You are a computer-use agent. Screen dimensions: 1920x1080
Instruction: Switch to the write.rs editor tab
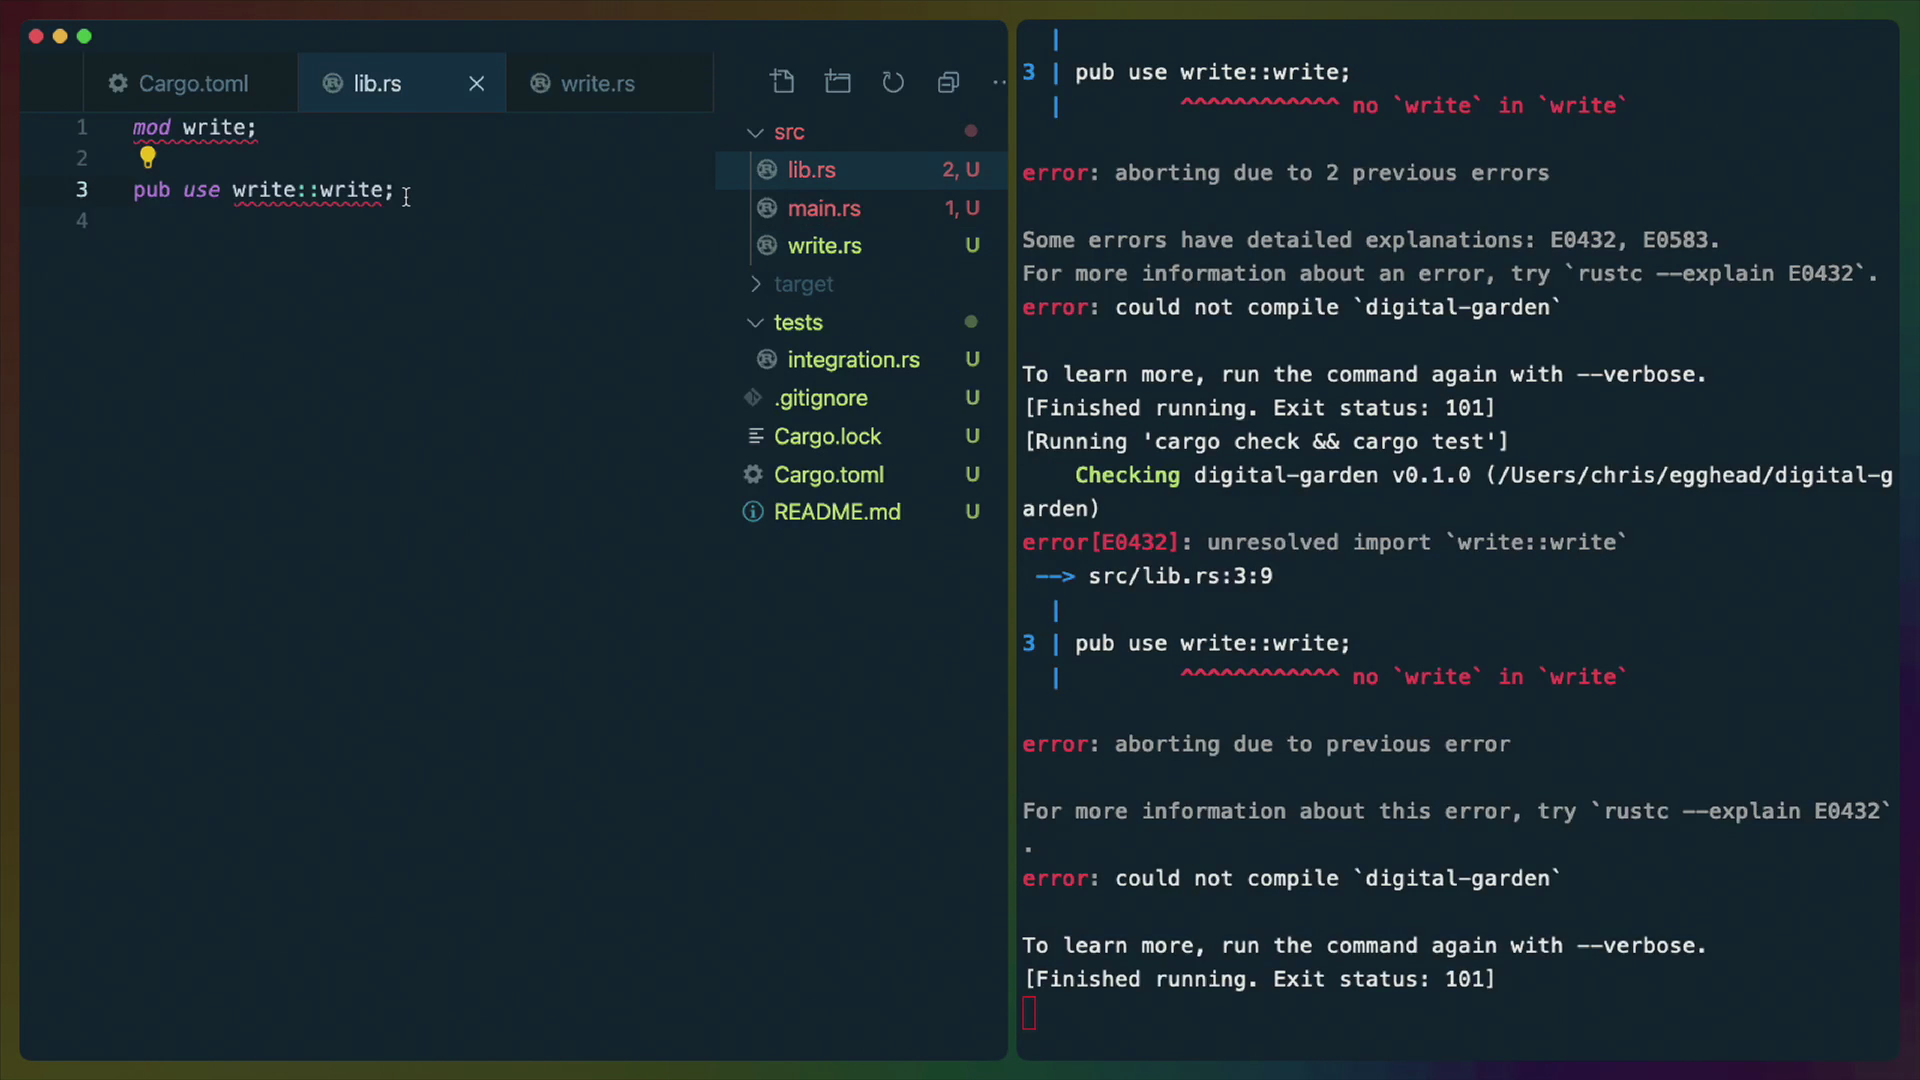[597, 83]
